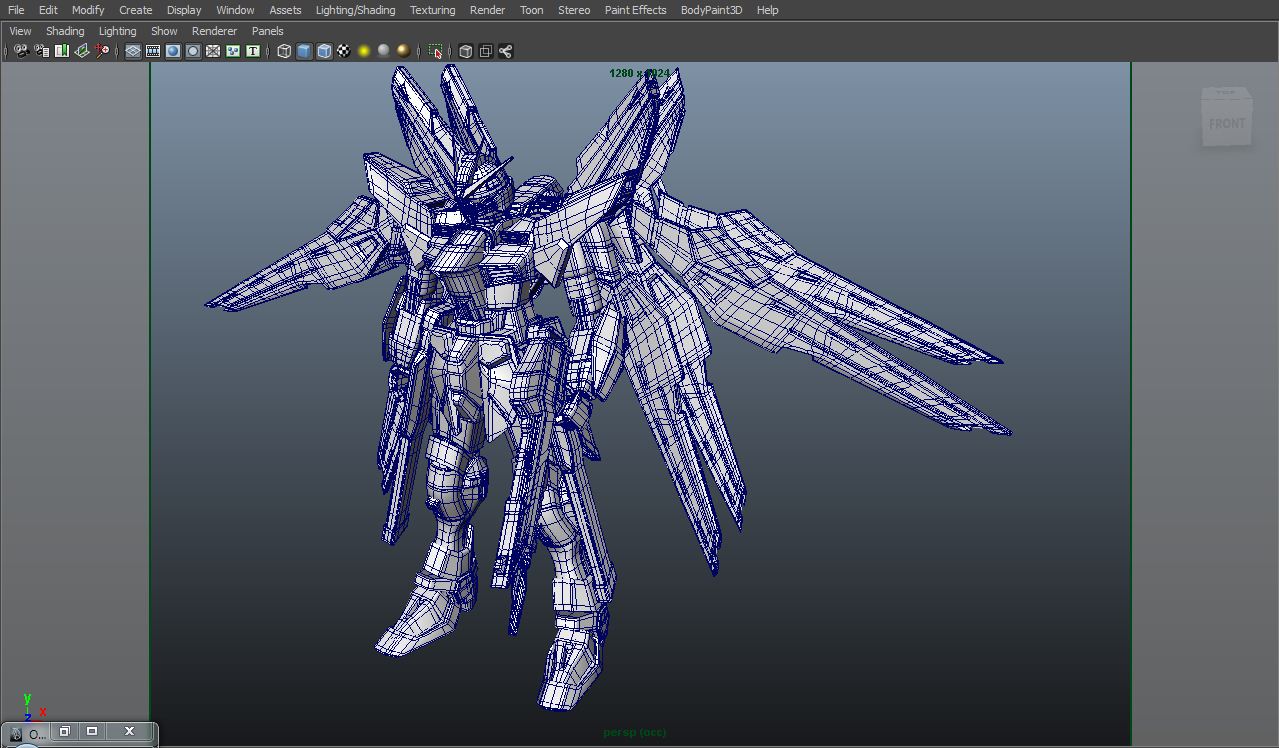Open the Stereo menu
Screen dimensions: 1279x748
click(574, 10)
